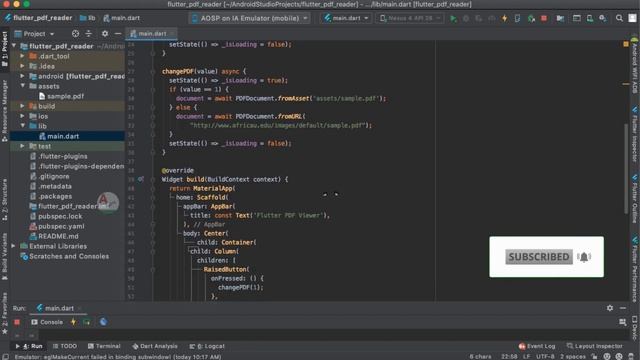
Task: Expand the .dart_tool folder
Action: 22,56
